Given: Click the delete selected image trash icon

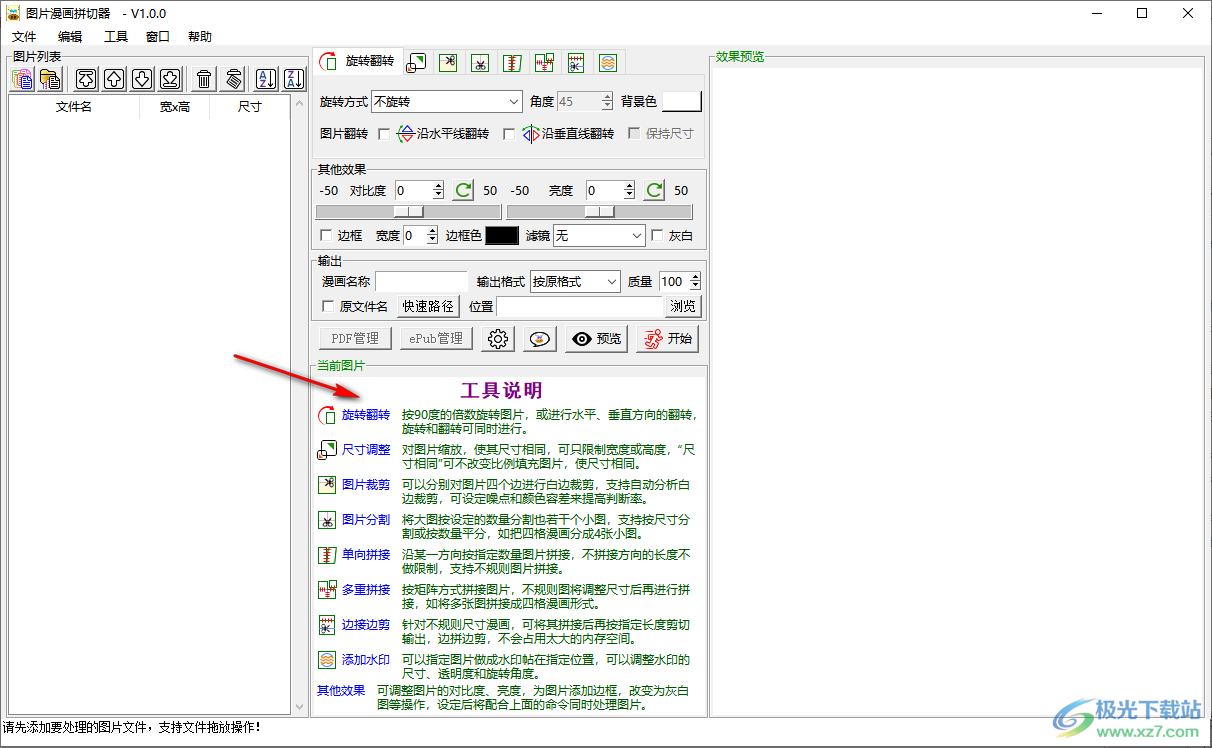Looking at the screenshot, I should coord(203,78).
